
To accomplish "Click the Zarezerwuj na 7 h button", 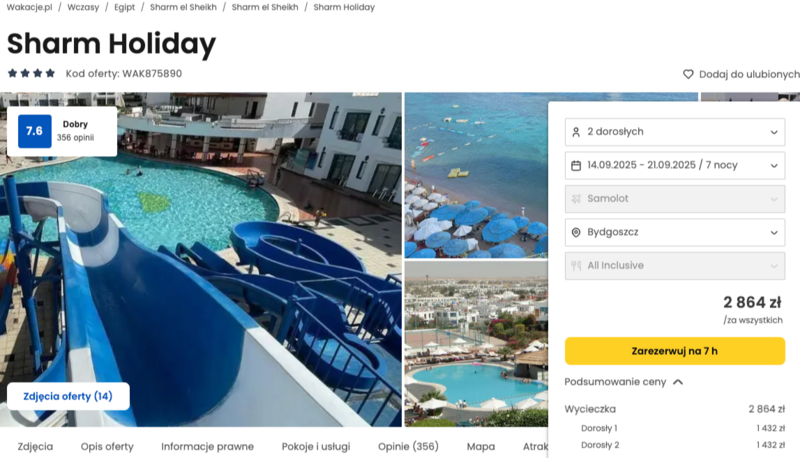I will (x=674, y=351).
